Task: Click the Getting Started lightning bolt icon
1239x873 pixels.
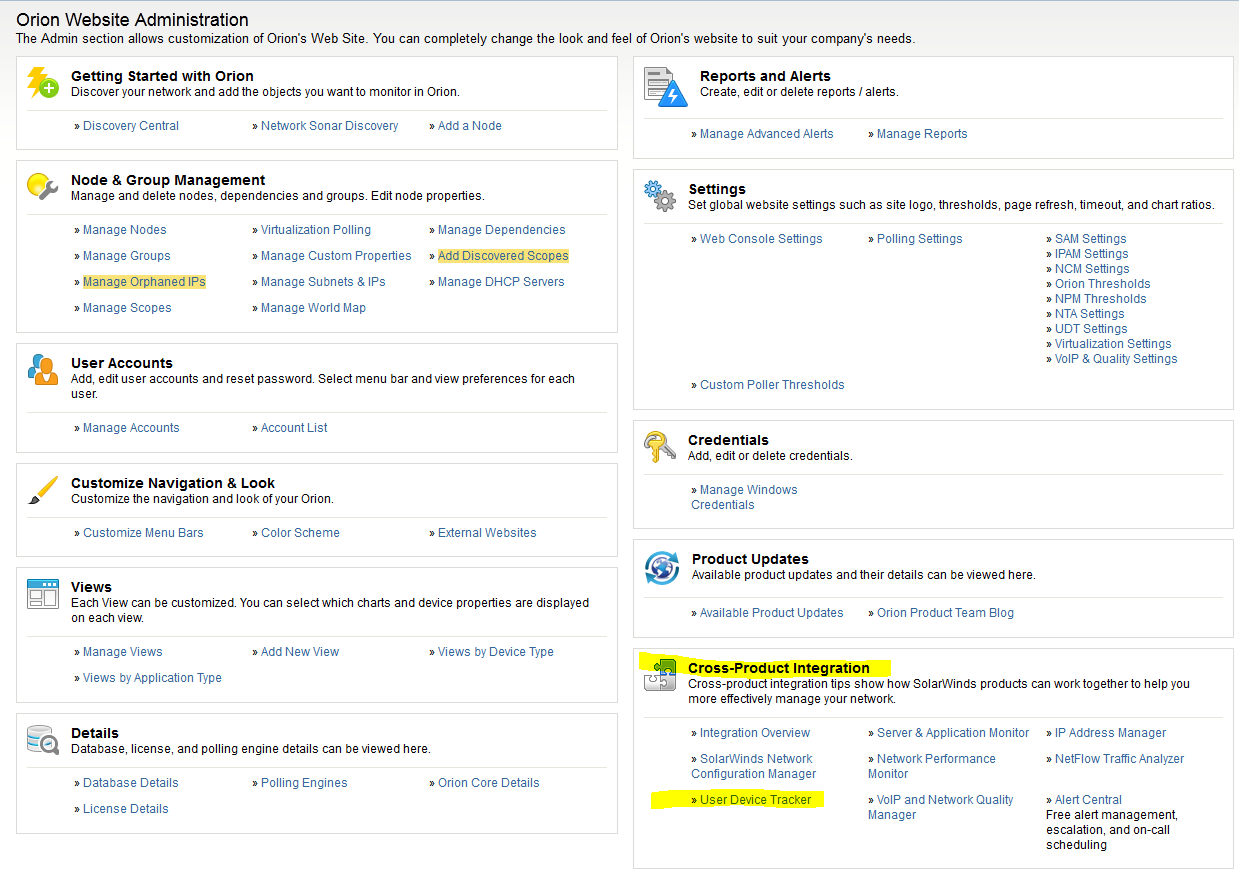Action: [x=43, y=82]
